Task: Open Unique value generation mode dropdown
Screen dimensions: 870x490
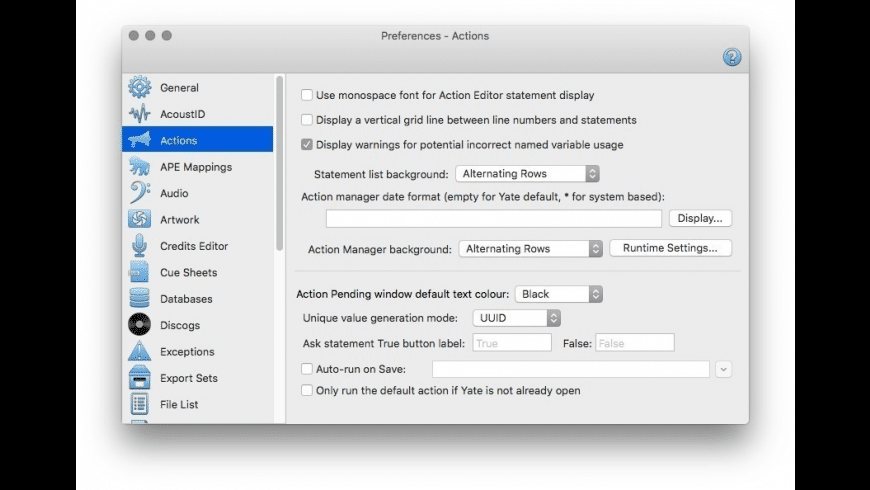Action: coord(517,318)
